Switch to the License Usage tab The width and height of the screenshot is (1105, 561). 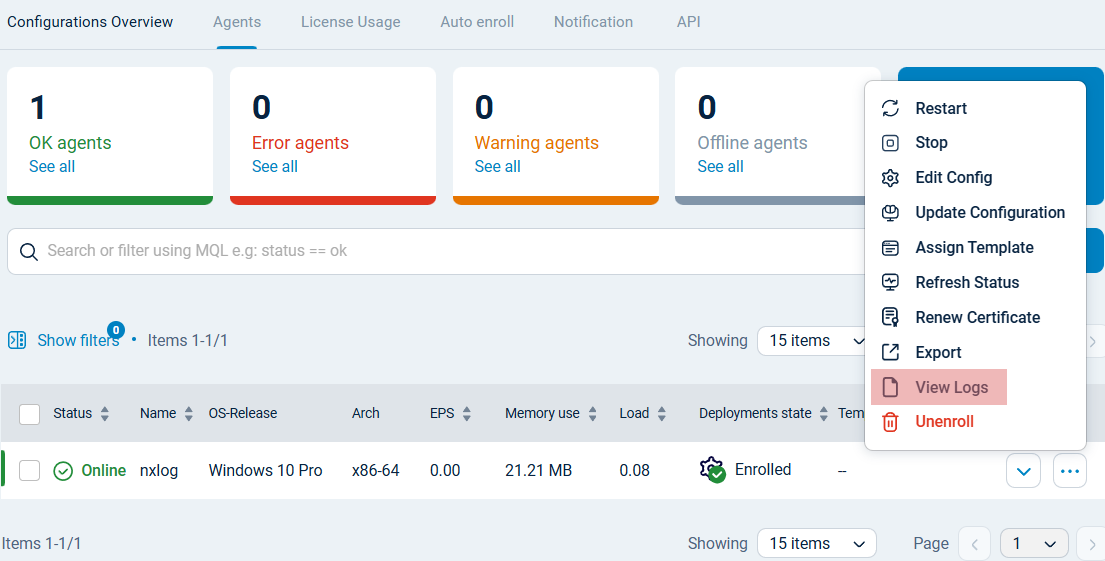(350, 22)
